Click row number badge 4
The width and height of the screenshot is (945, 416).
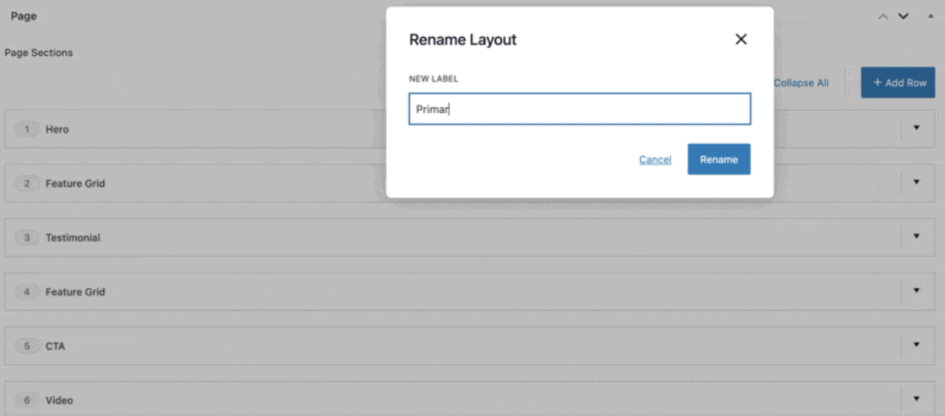(27, 292)
